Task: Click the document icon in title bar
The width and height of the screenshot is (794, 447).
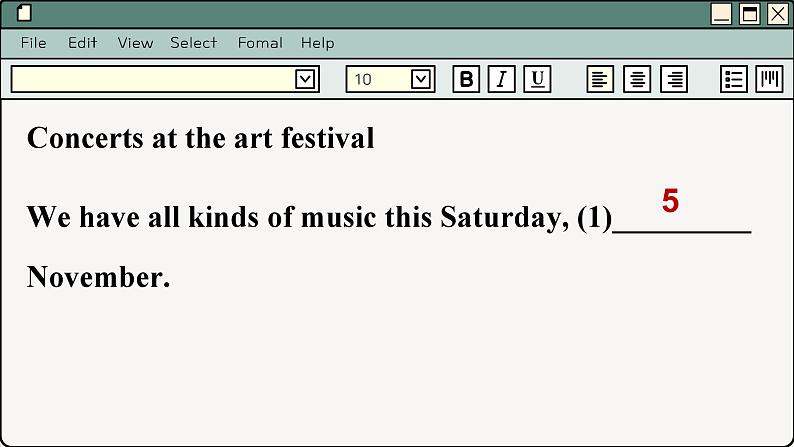Action: click(x=24, y=13)
